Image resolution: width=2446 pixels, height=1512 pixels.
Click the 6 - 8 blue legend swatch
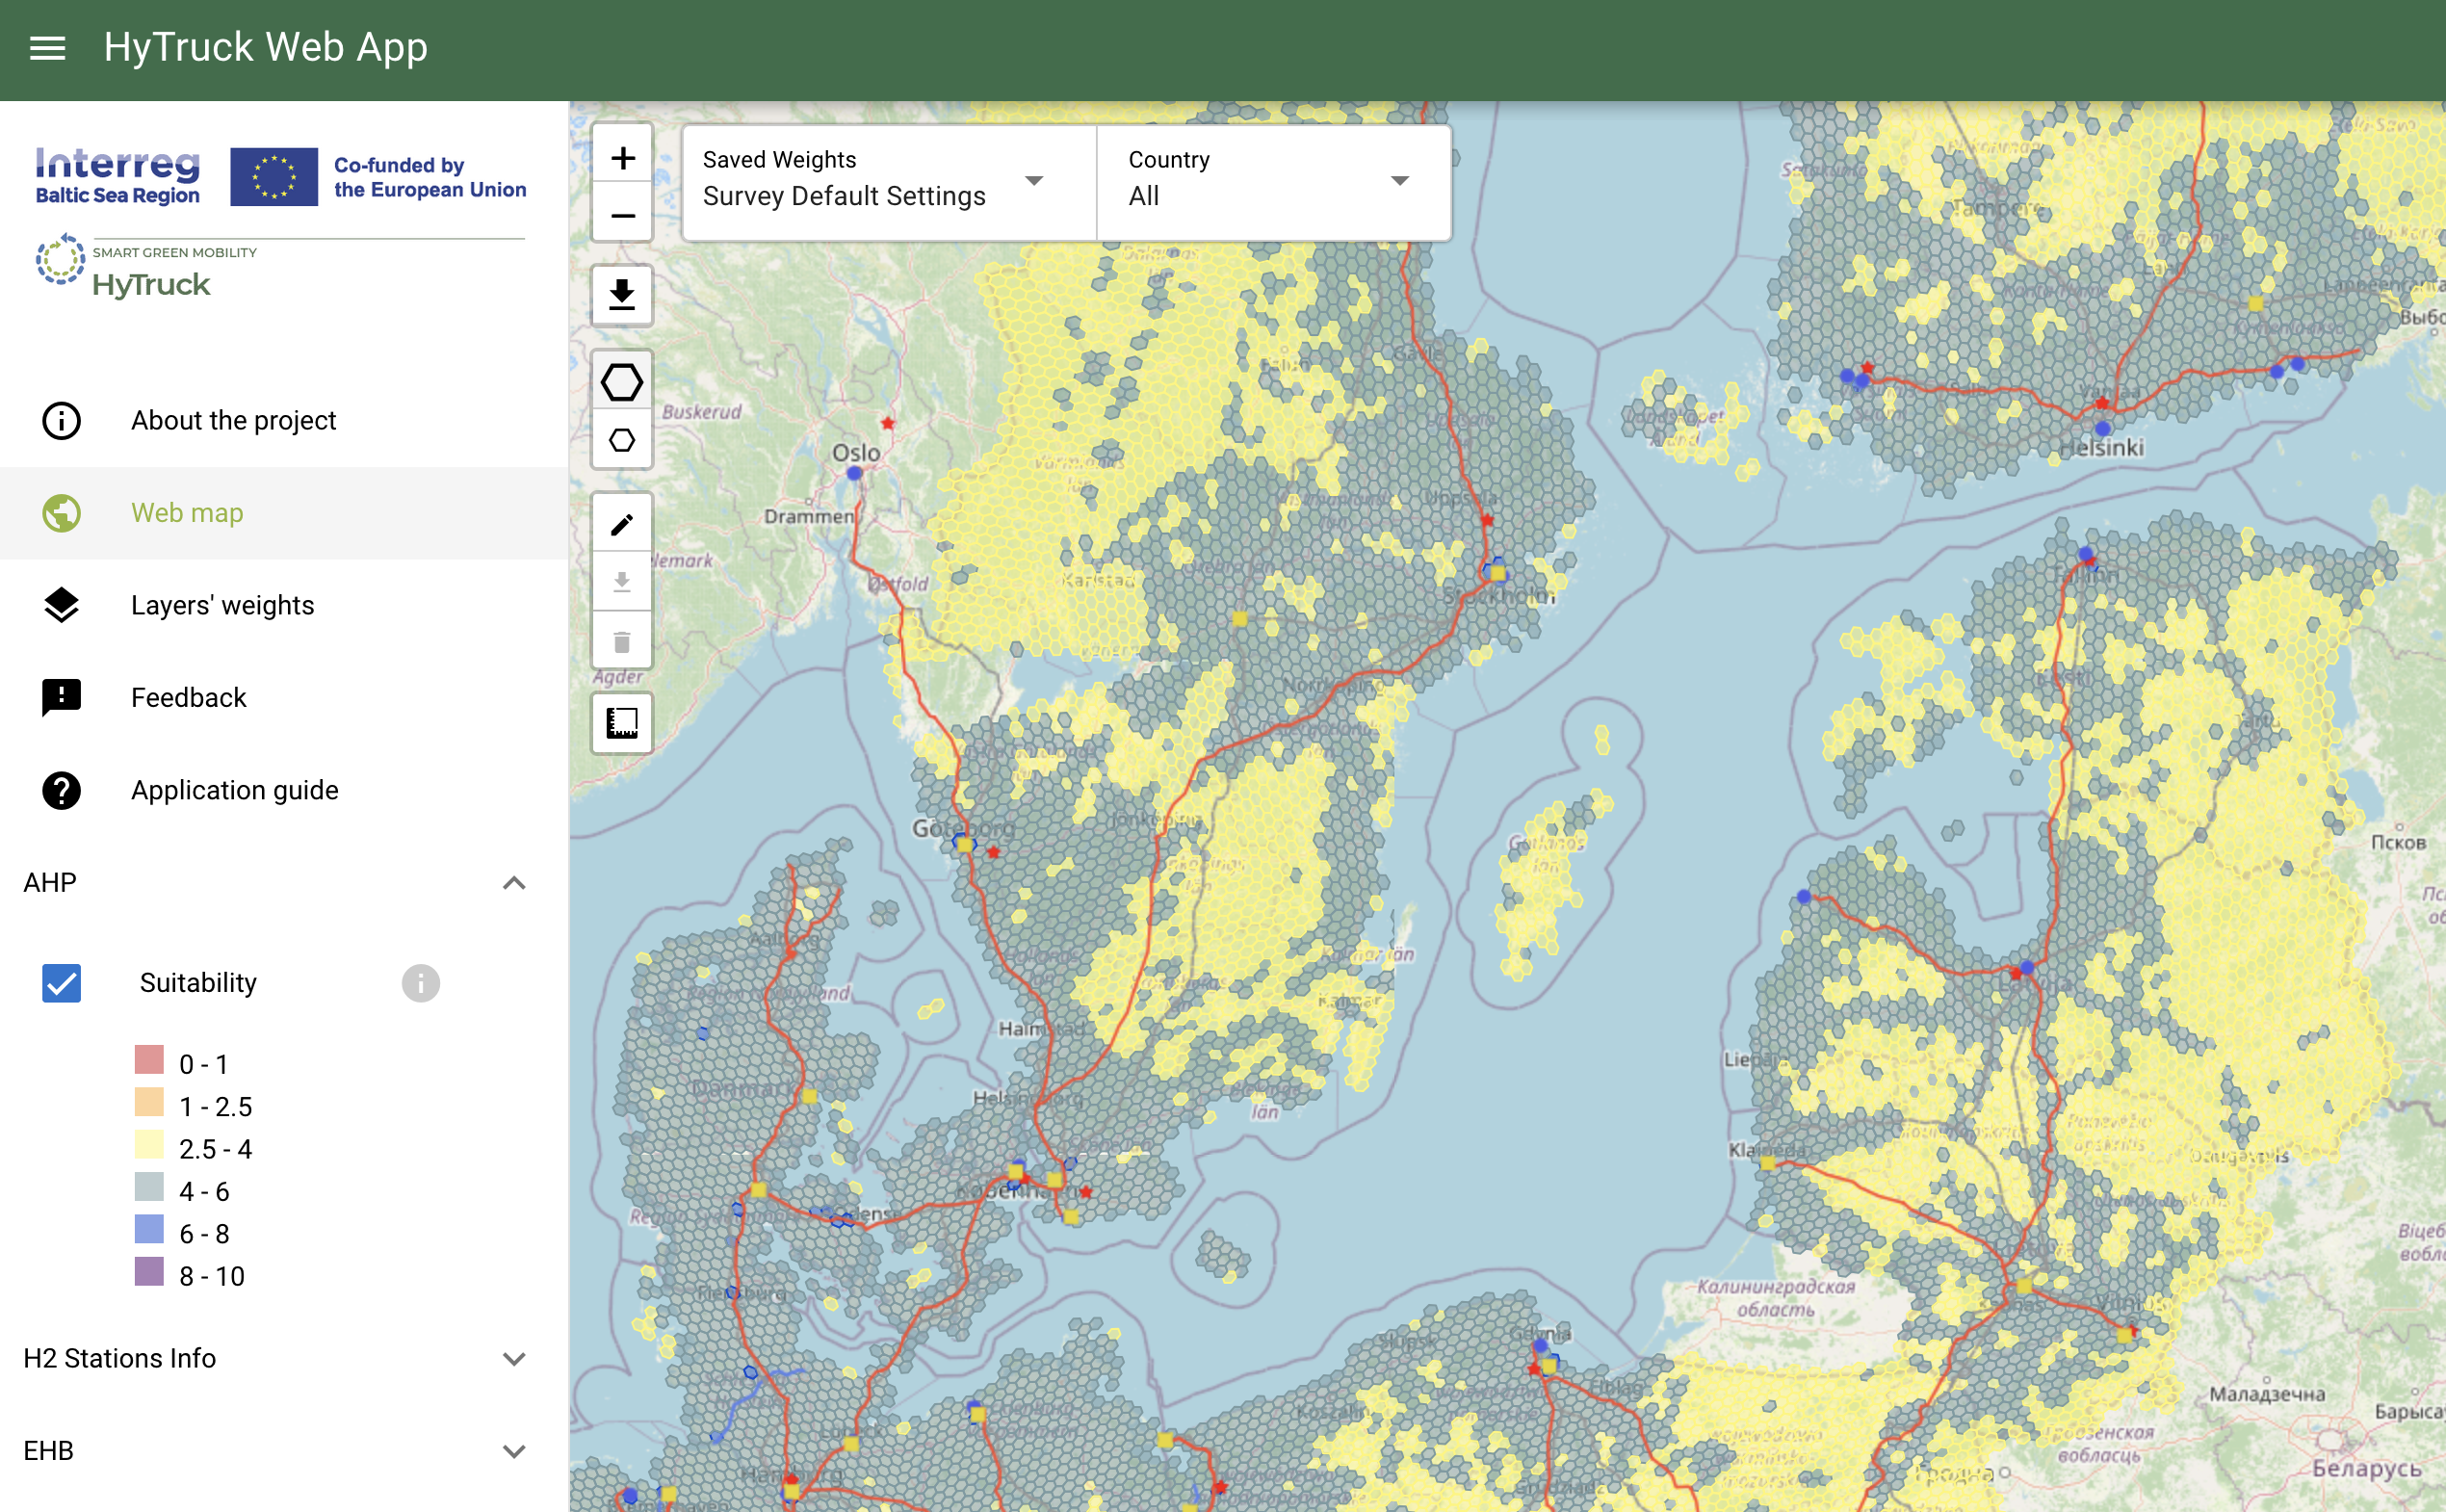pos(149,1230)
